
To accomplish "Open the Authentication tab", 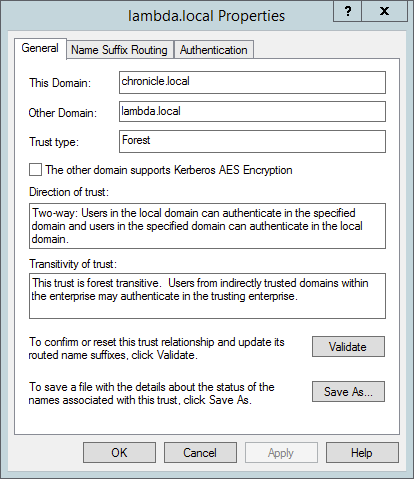I will coord(214,50).
